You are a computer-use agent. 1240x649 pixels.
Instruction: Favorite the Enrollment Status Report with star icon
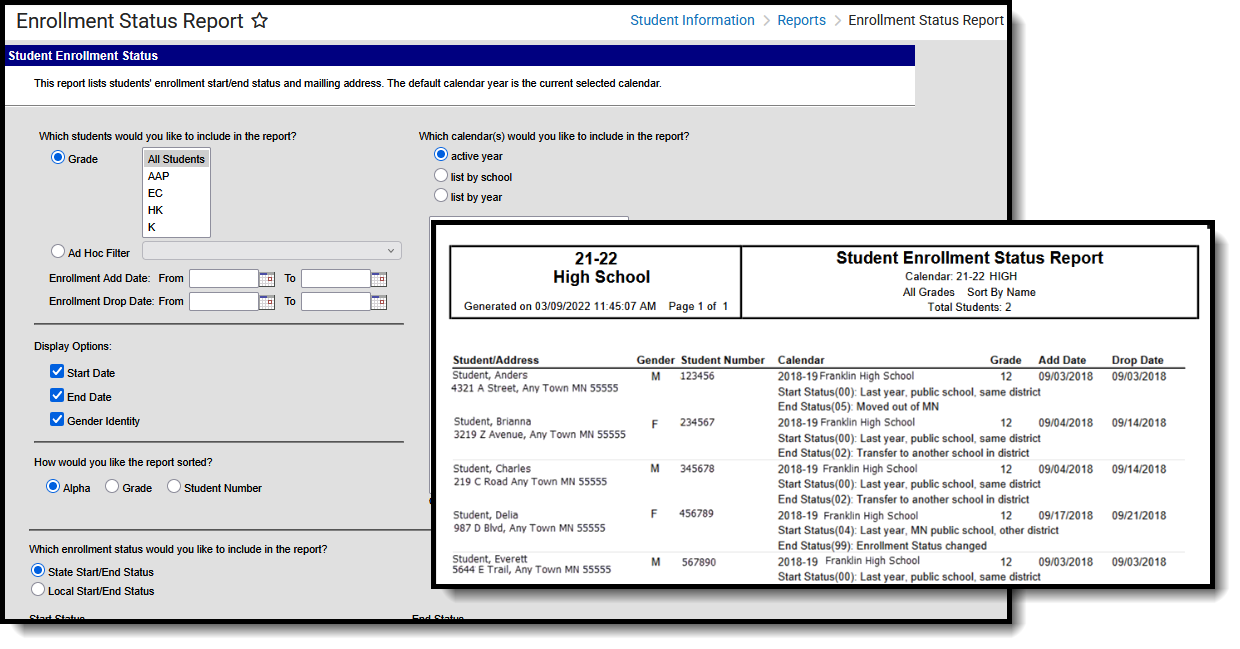[x=259, y=20]
